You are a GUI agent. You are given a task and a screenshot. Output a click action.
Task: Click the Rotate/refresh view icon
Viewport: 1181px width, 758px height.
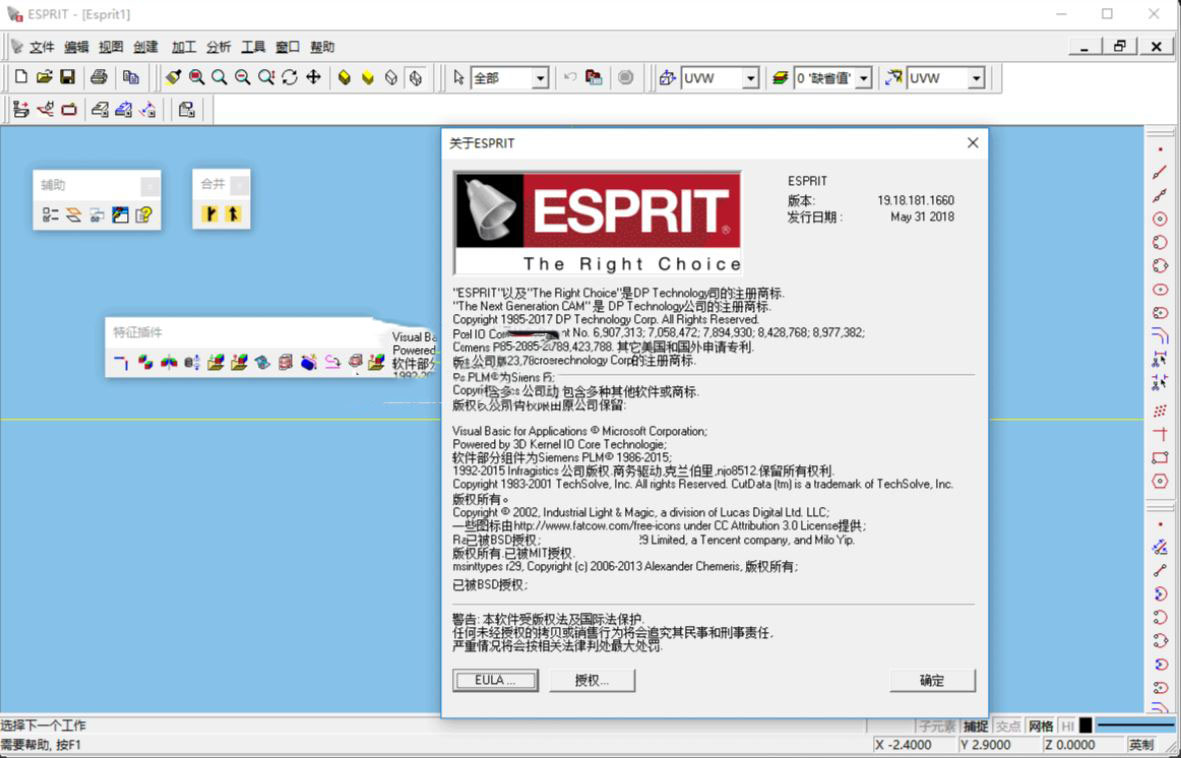click(x=290, y=77)
